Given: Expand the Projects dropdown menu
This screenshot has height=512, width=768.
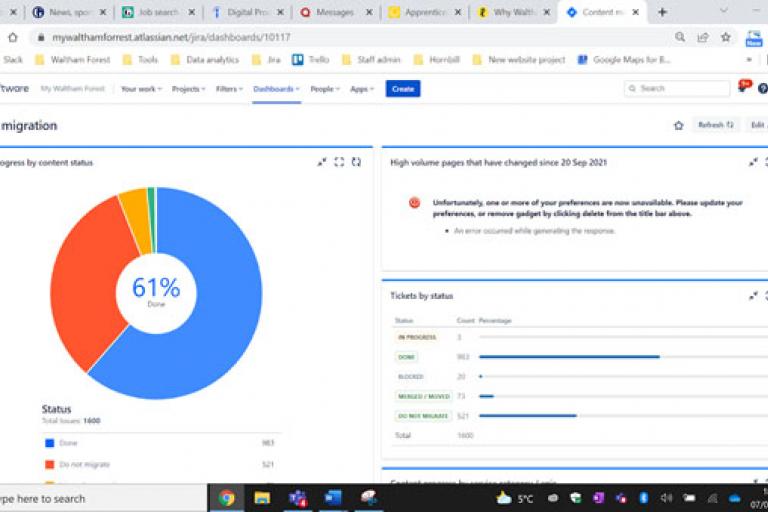Looking at the screenshot, I should coord(188,89).
